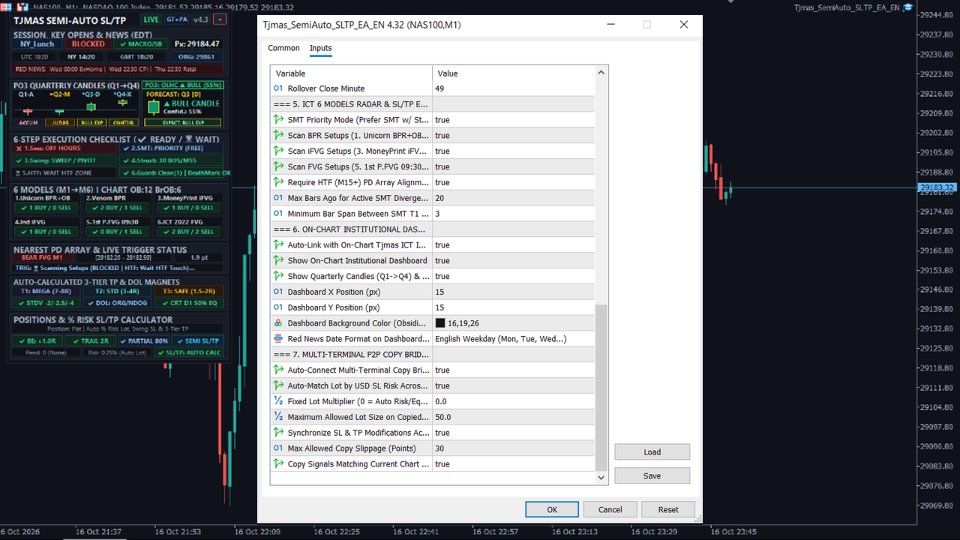Click the integer icon for Minimum Bar Span SMT
960x540 pixels.
pyautogui.click(x=278, y=214)
